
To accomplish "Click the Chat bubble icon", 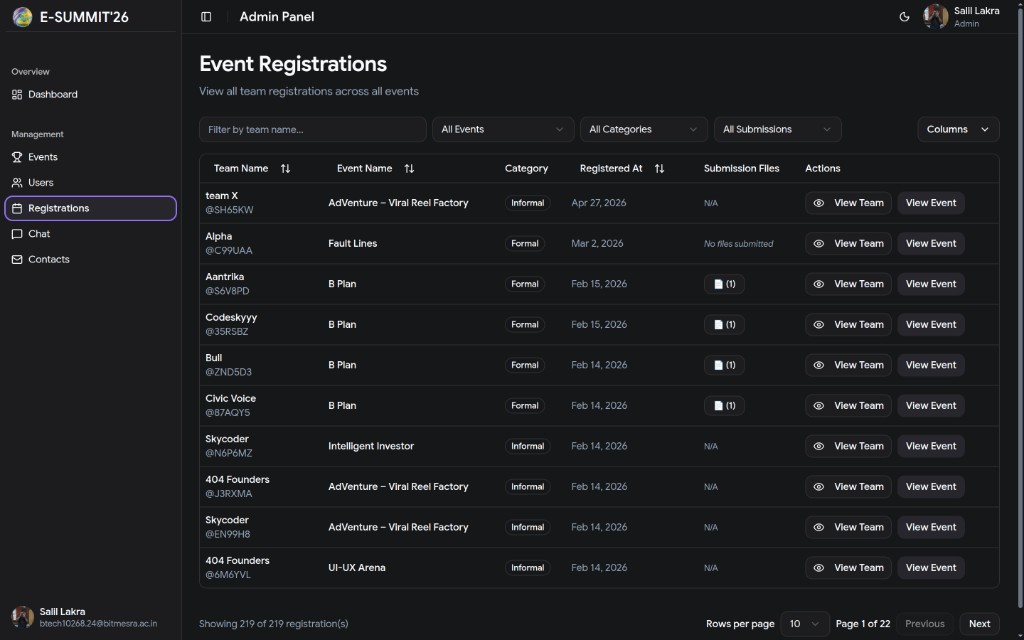I will click(17, 234).
